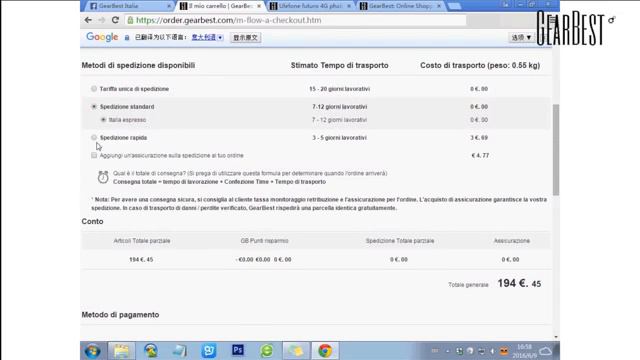Select 'Spedizione standard' radio option
This screenshot has width=640, height=360.
pos(94,107)
